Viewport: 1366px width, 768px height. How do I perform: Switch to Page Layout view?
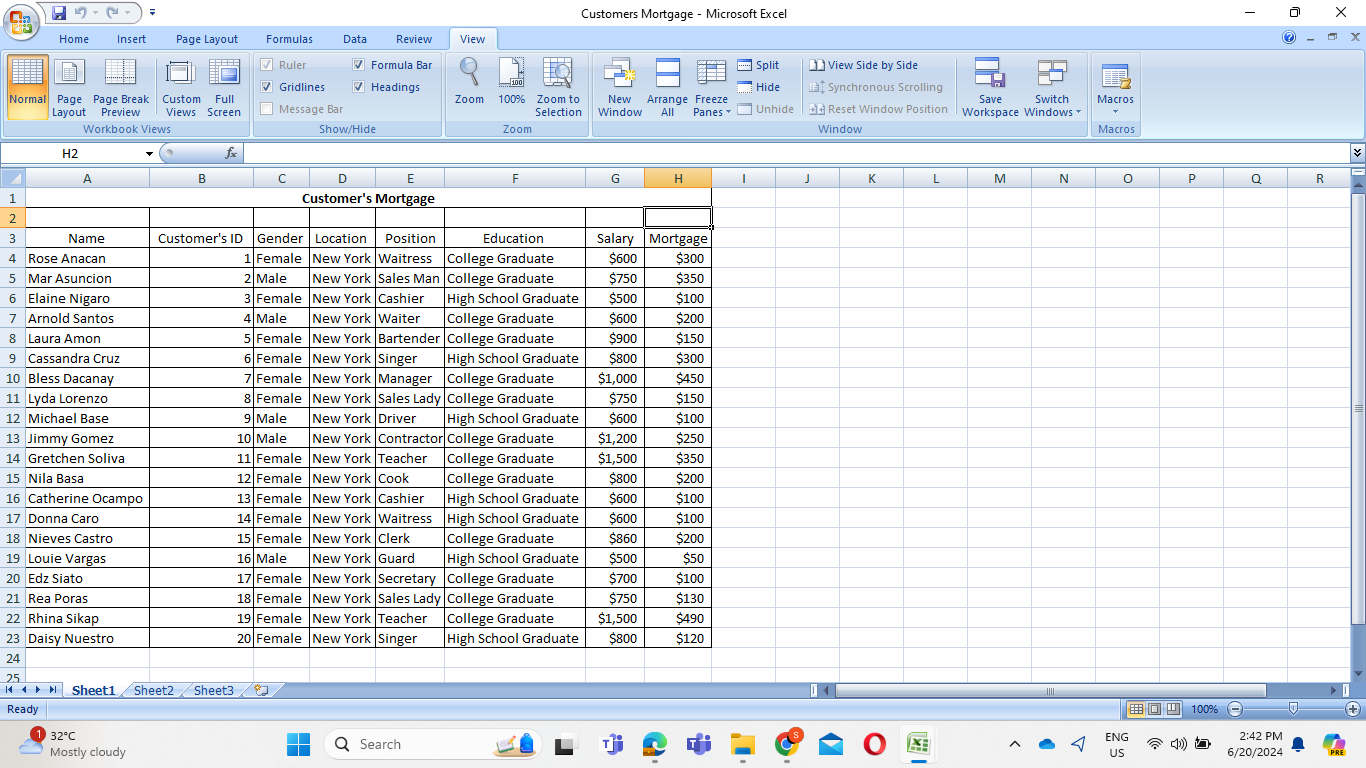(x=69, y=87)
